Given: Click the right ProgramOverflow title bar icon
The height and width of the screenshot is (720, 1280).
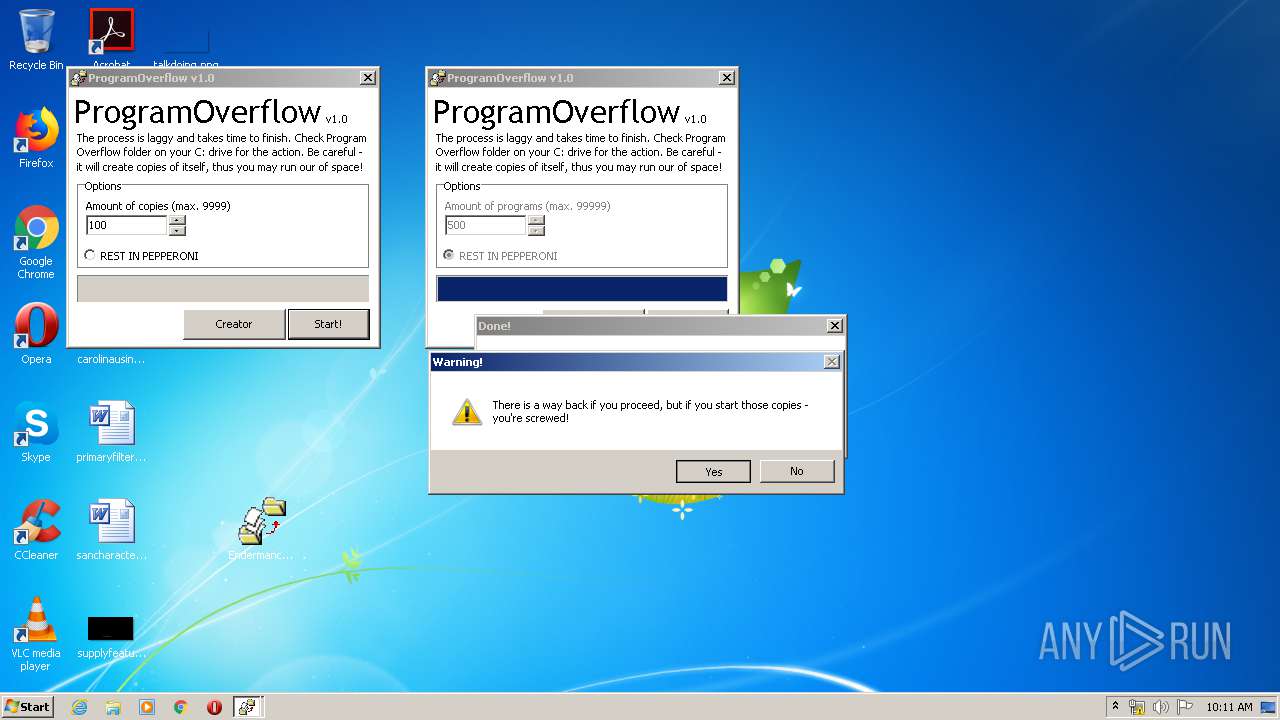Looking at the screenshot, I should [437, 78].
